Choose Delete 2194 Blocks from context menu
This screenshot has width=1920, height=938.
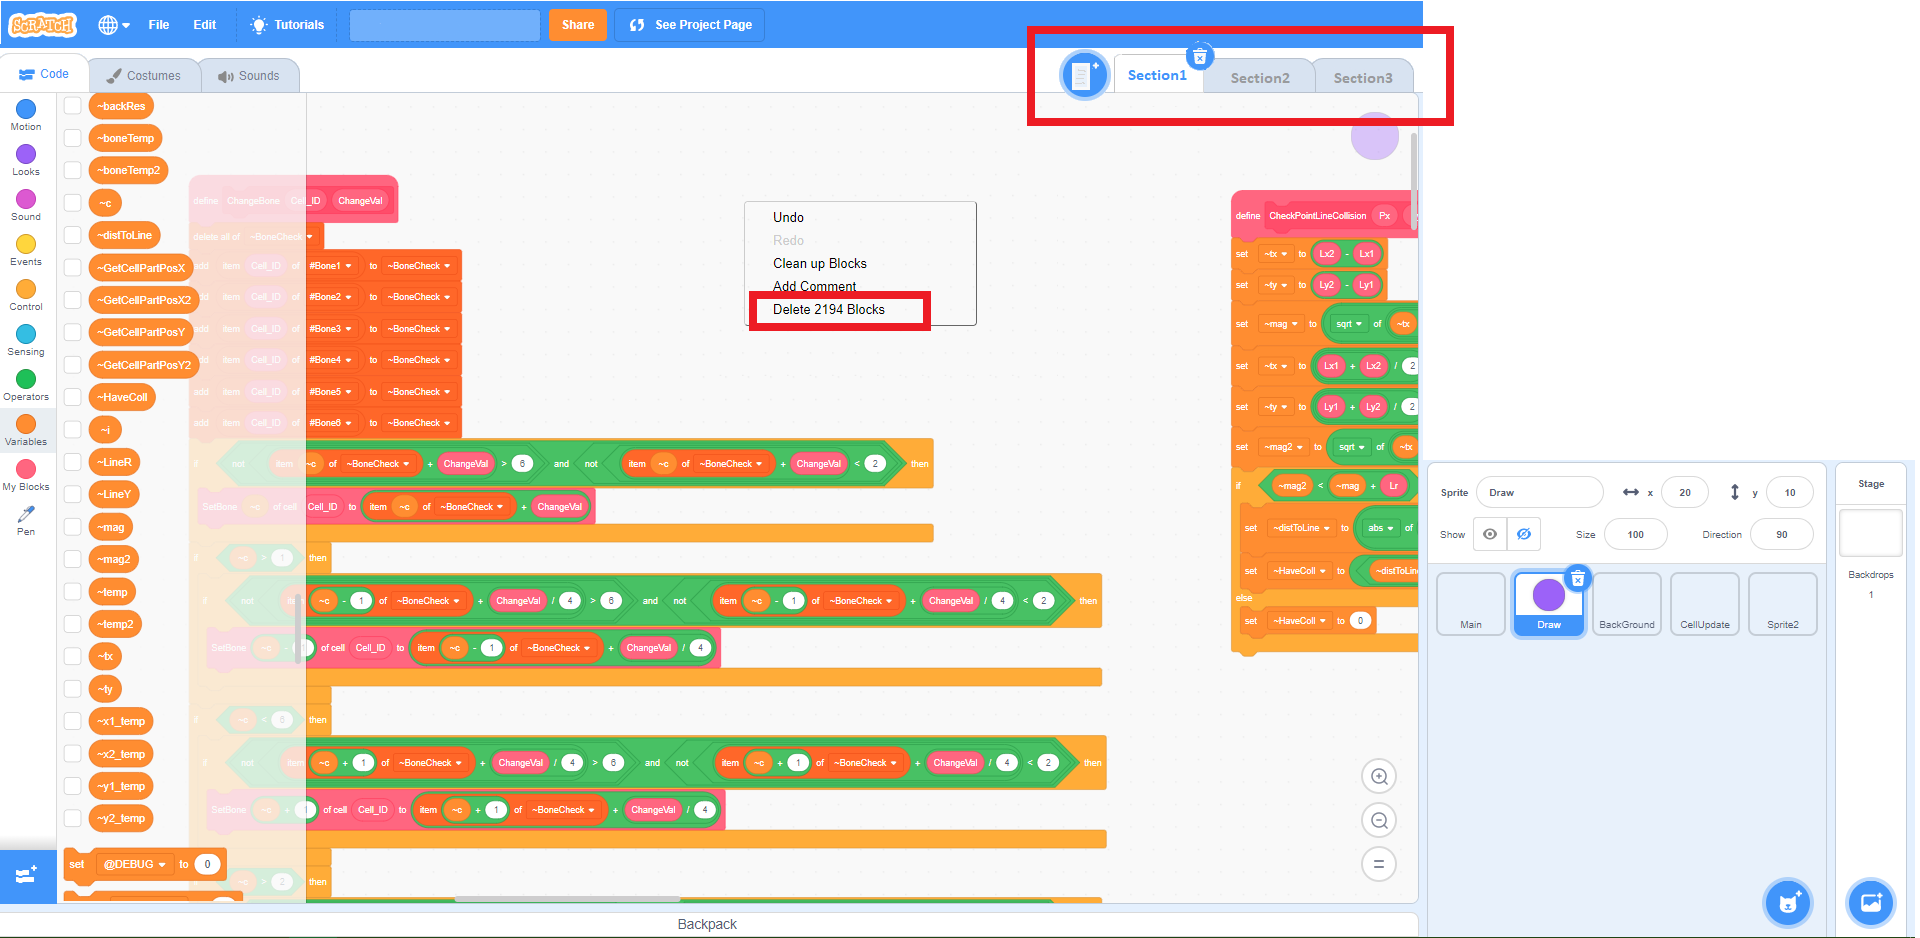tap(828, 310)
